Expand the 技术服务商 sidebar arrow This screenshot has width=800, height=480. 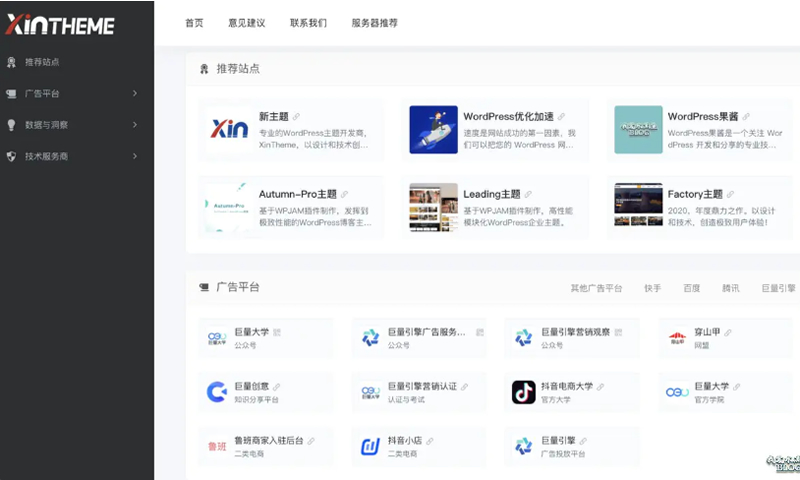[134, 156]
